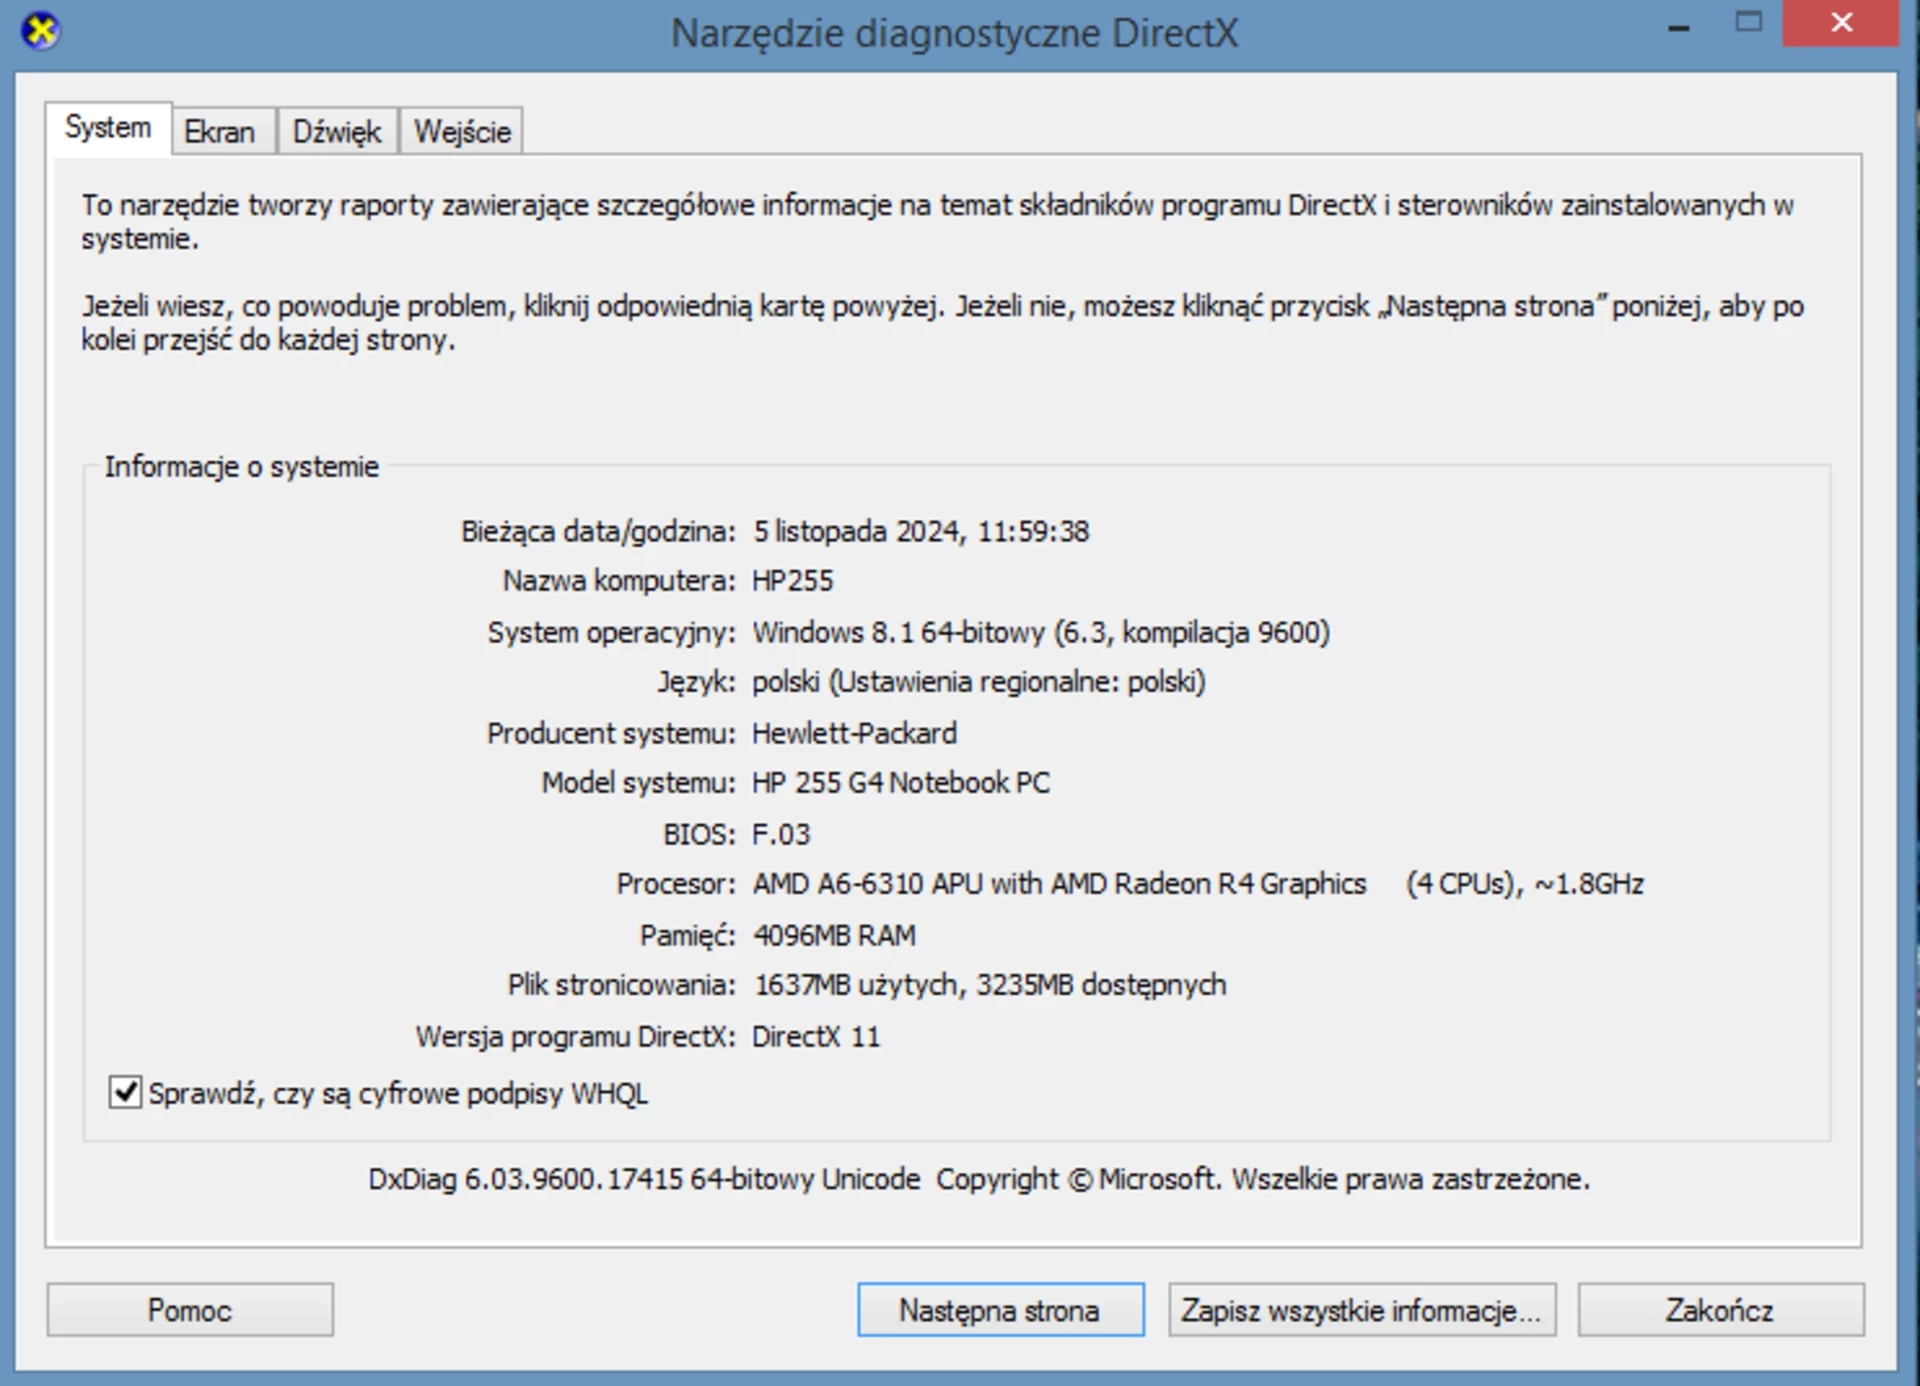Uncheck the WHQL digital signatures checkbox
This screenshot has width=1920, height=1386.
(125, 1092)
